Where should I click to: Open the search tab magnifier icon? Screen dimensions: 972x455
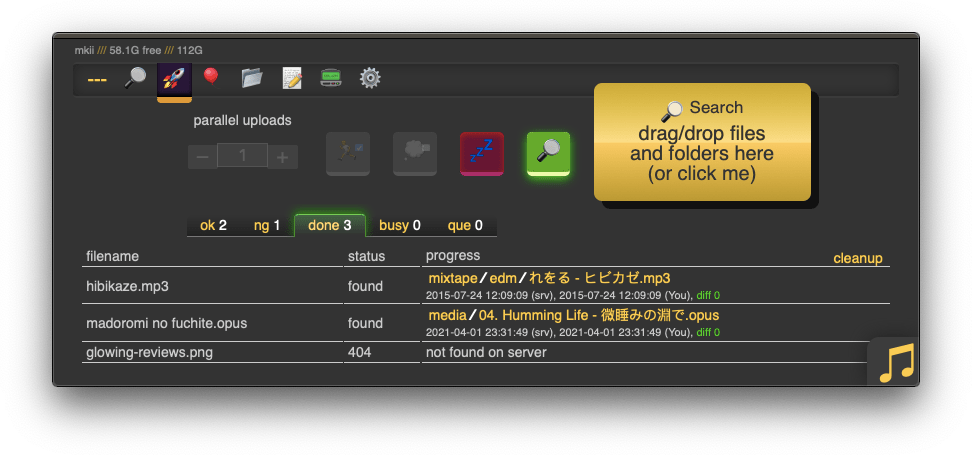pyautogui.click(x=135, y=79)
